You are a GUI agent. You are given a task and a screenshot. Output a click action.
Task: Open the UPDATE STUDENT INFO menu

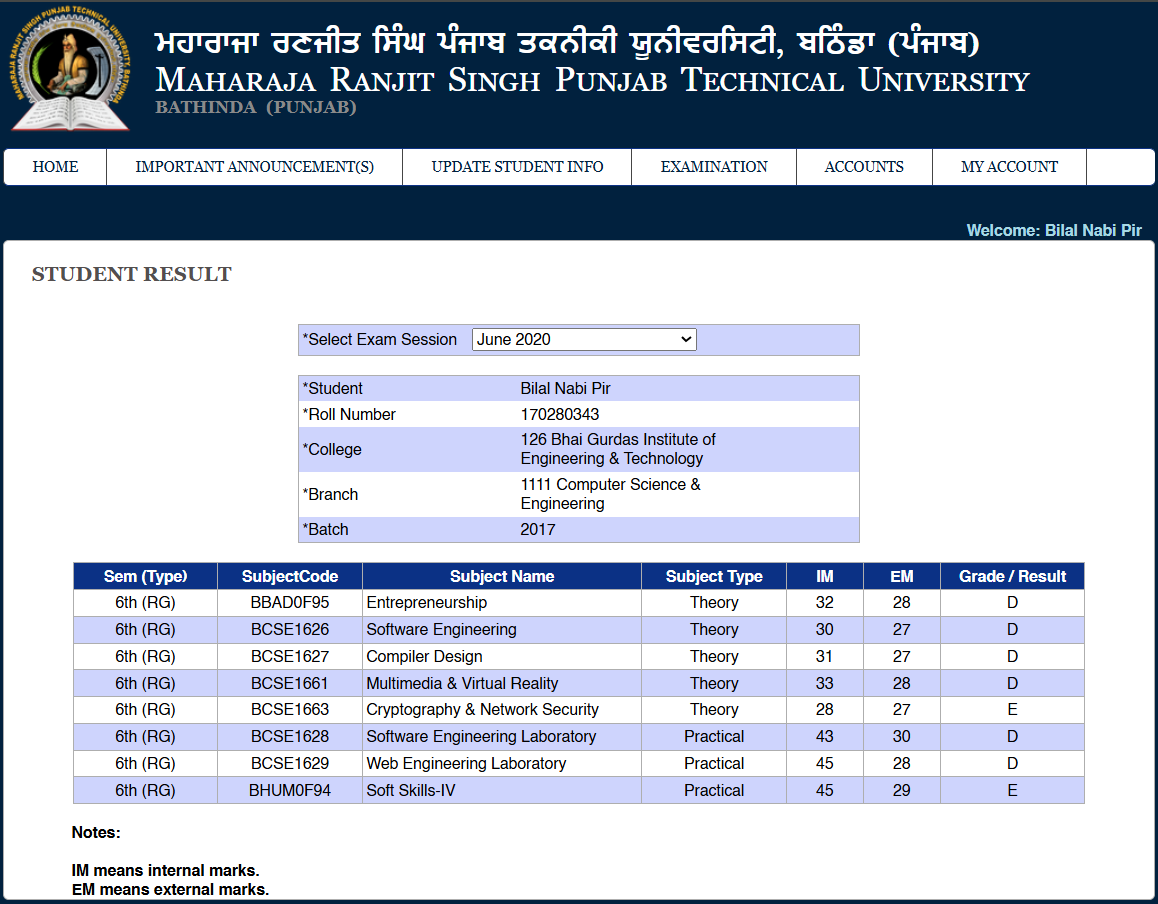pyautogui.click(x=517, y=167)
